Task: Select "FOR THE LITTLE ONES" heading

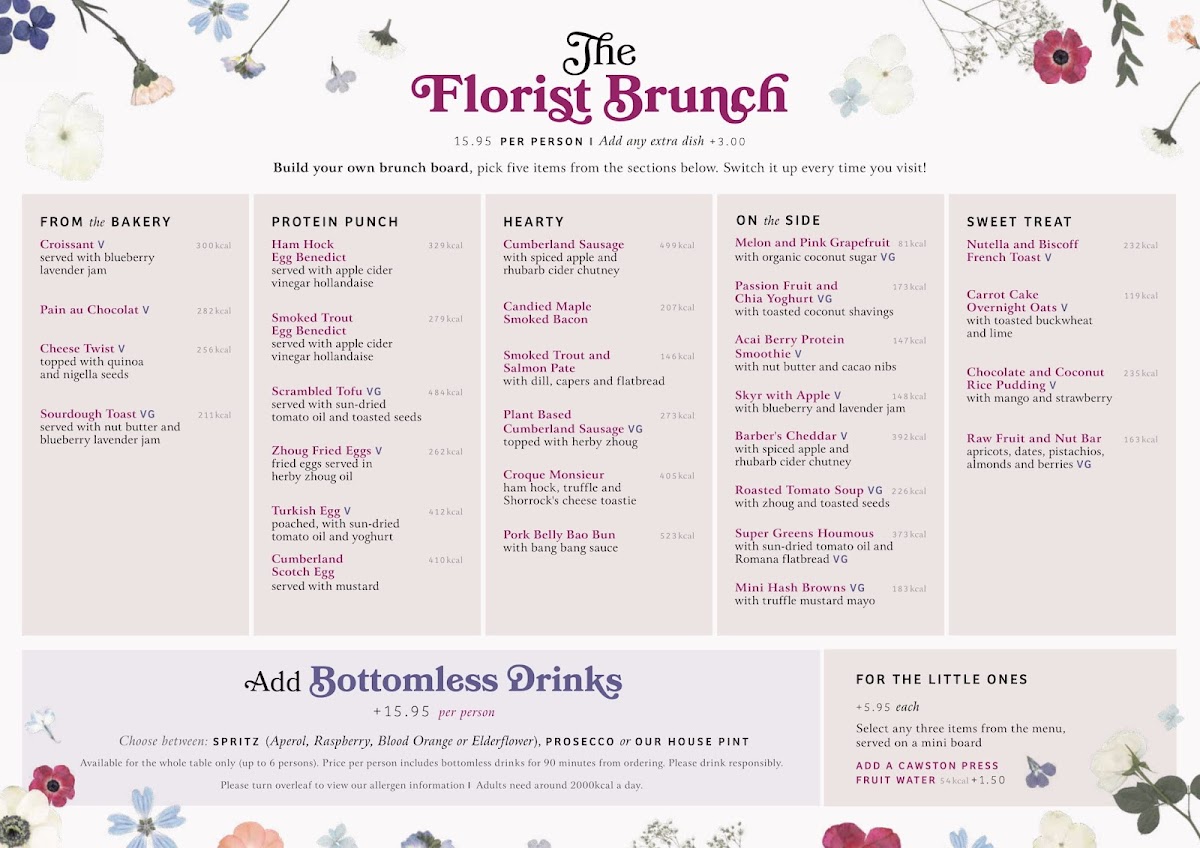Action: coord(942,680)
